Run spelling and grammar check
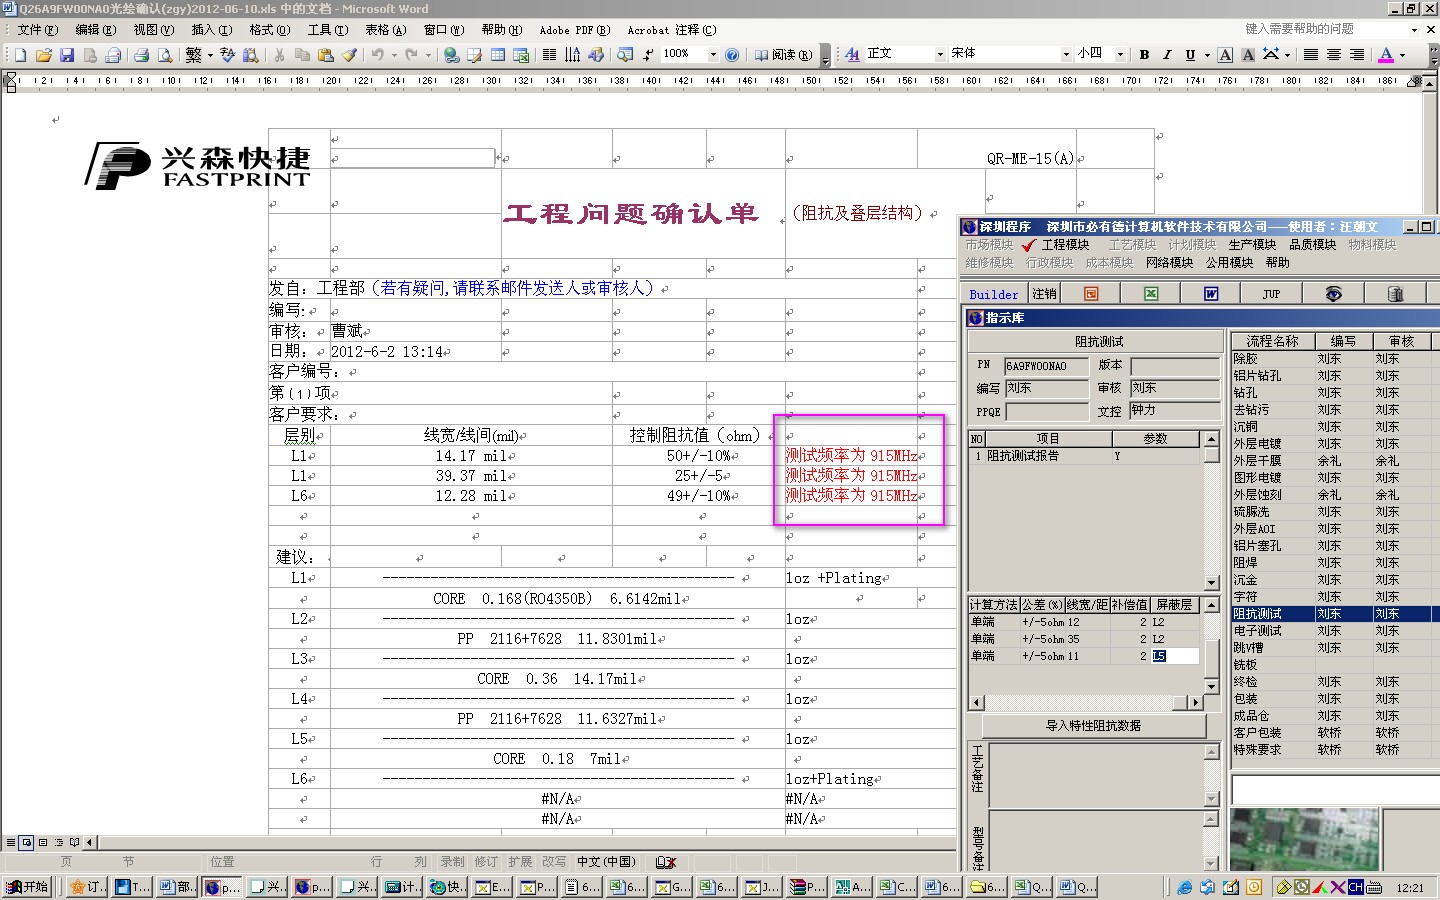This screenshot has width=1440, height=900. (x=228, y=55)
